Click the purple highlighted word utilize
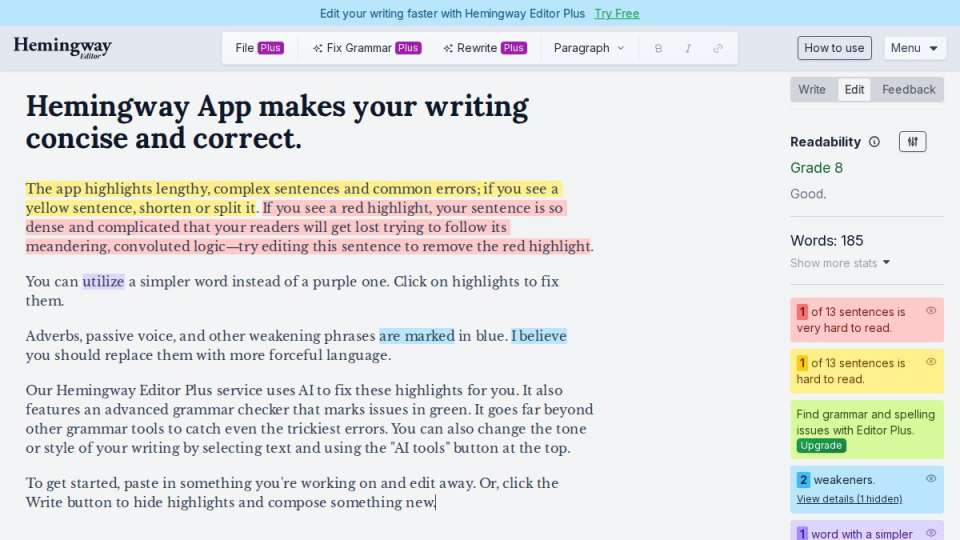 [x=103, y=282]
